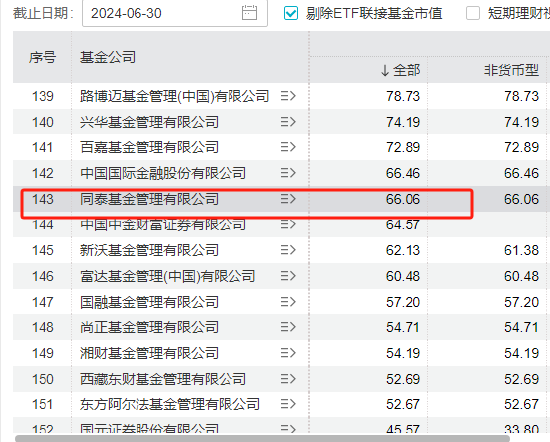Click the 非货币型 value 61.38
Viewport: 550px width, 442px height.
(521, 250)
